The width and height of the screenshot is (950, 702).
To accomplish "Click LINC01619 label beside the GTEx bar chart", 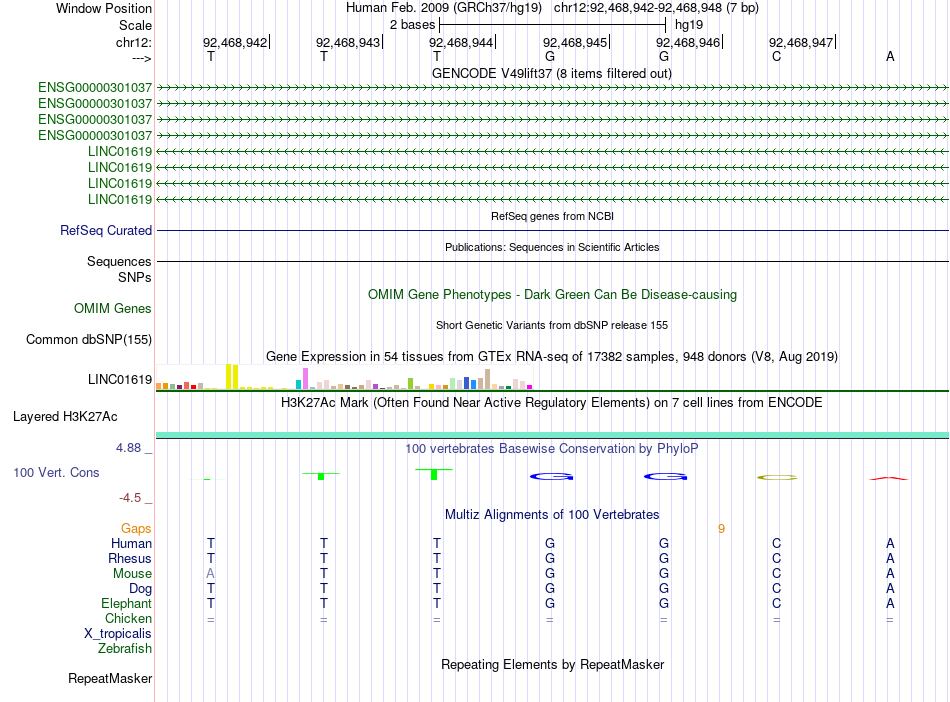I will click(120, 379).
